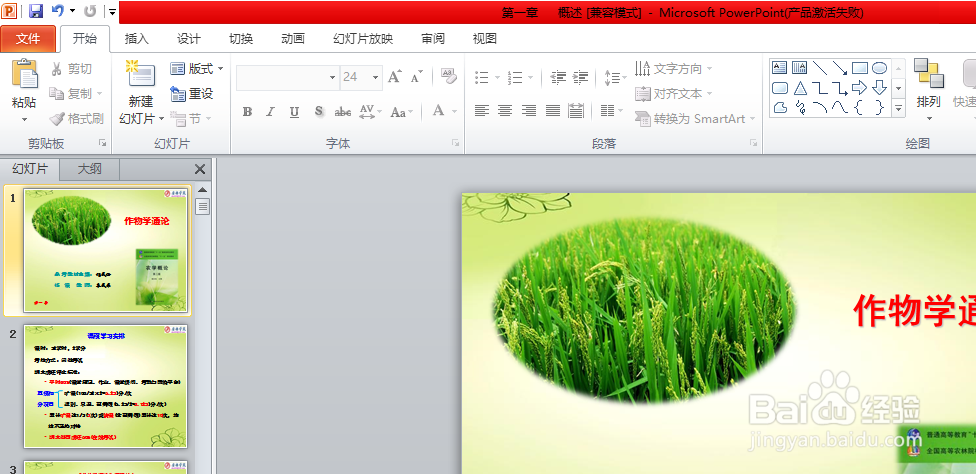This screenshot has height=474, width=976.
Task: Open the 文件 file tab
Action: click(28, 39)
